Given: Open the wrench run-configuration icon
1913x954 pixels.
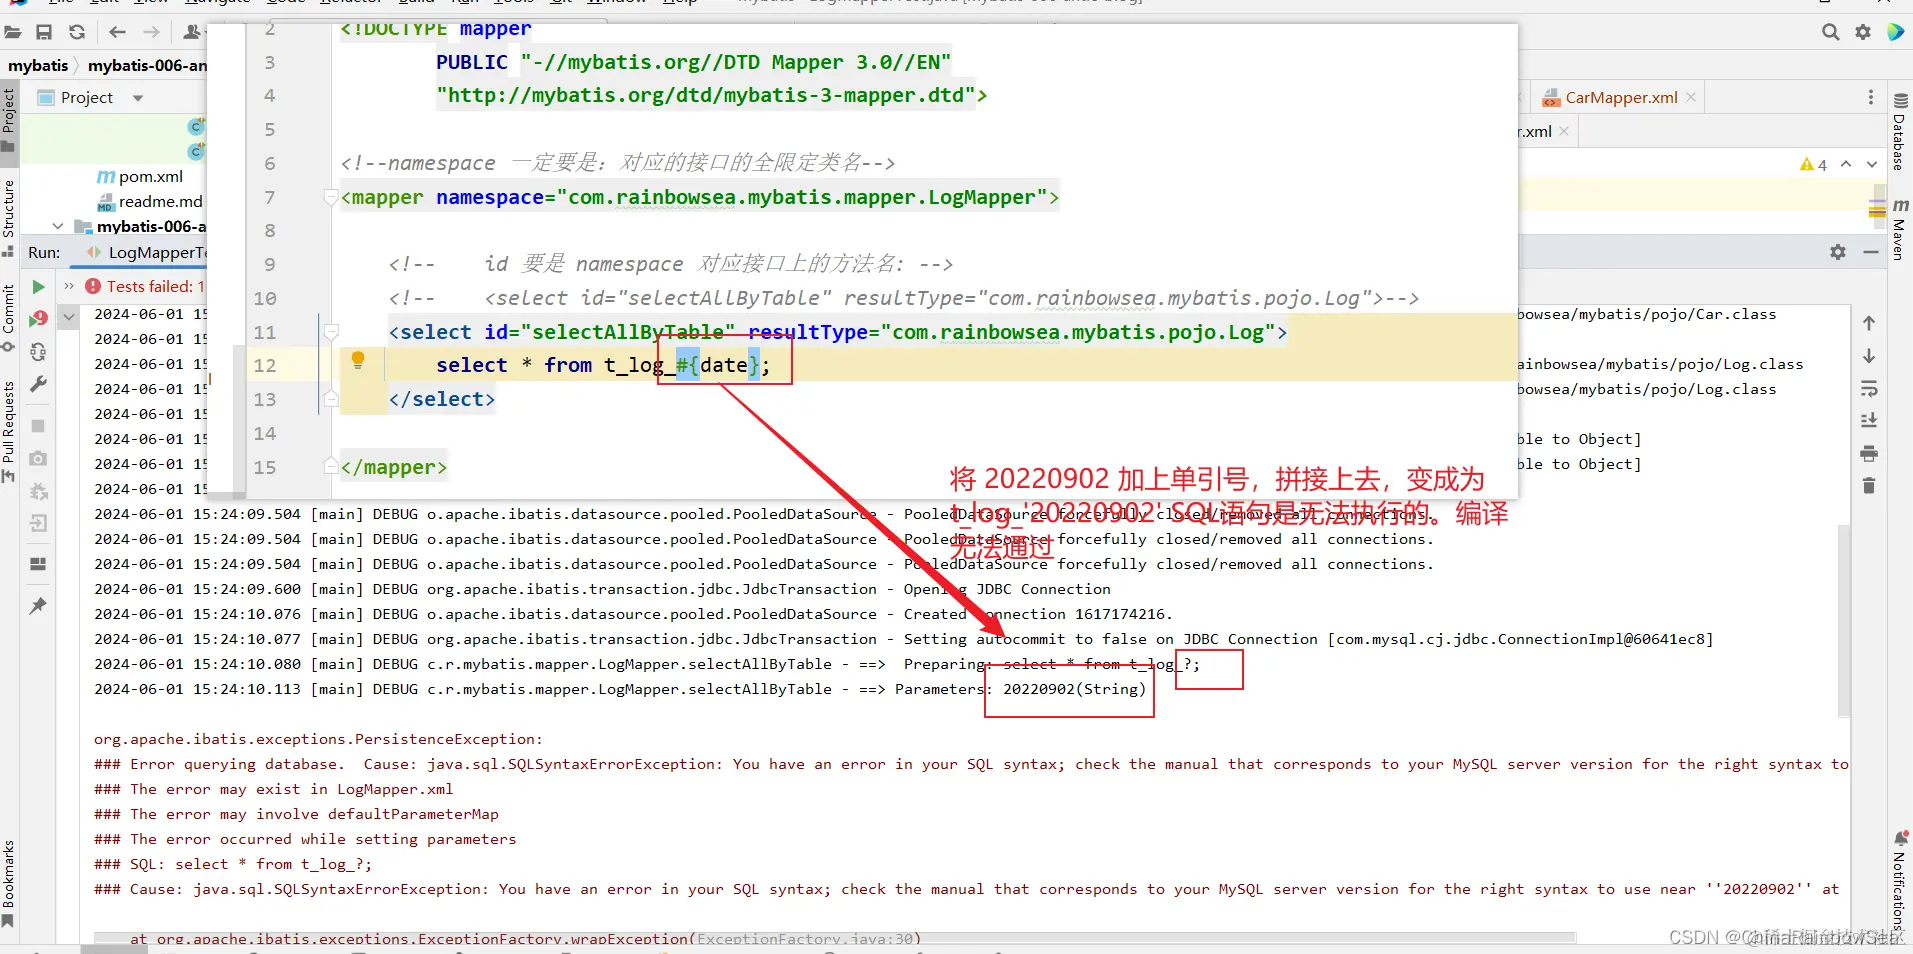Looking at the screenshot, I should point(38,384).
